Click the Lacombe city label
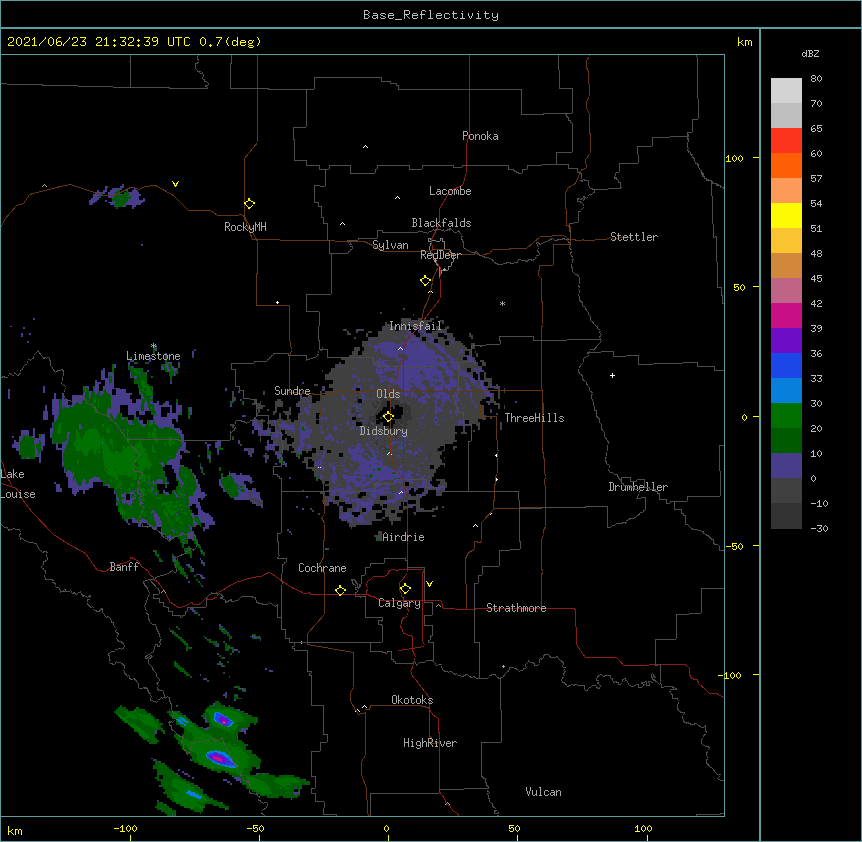The width and height of the screenshot is (862, 842). coord(450,191)
